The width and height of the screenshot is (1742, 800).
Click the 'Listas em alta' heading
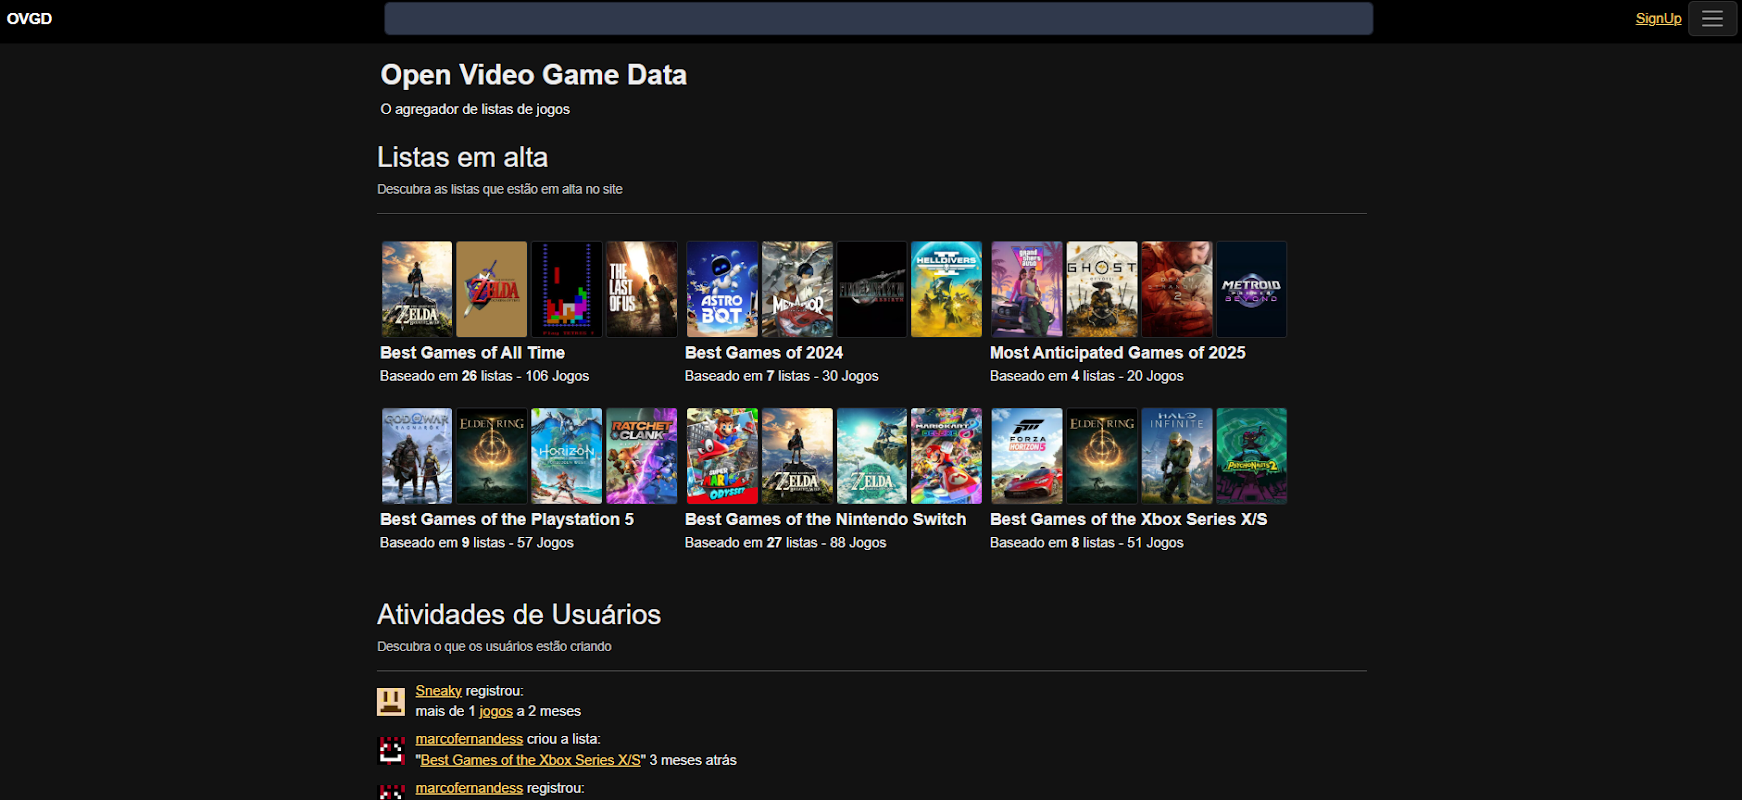(x=463, y=157)
